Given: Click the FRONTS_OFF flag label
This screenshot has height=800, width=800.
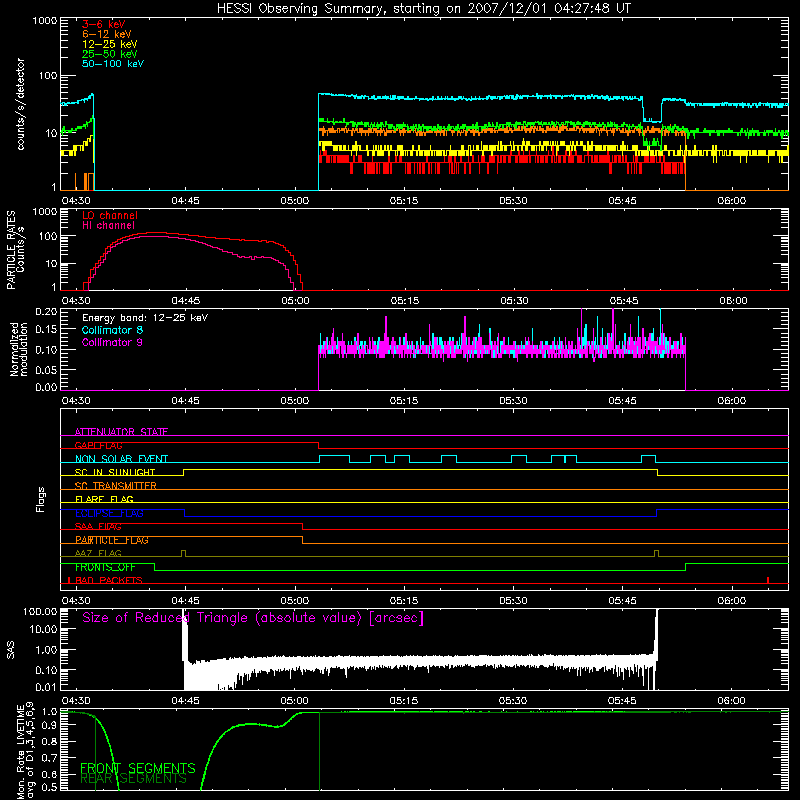Looking at the screenshot, I should [x=105, y=567].
